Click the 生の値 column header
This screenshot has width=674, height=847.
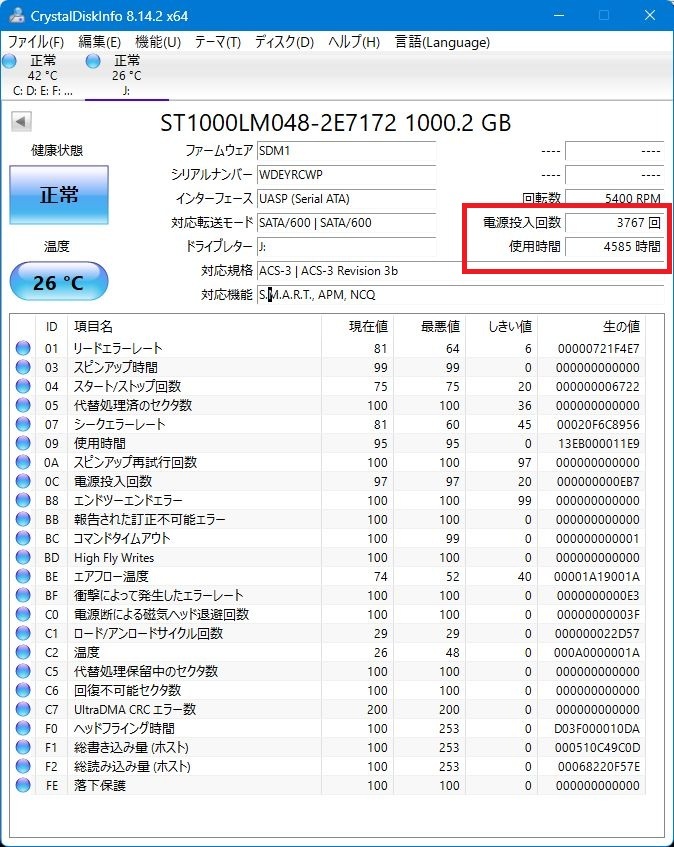[x=620, y=327]
